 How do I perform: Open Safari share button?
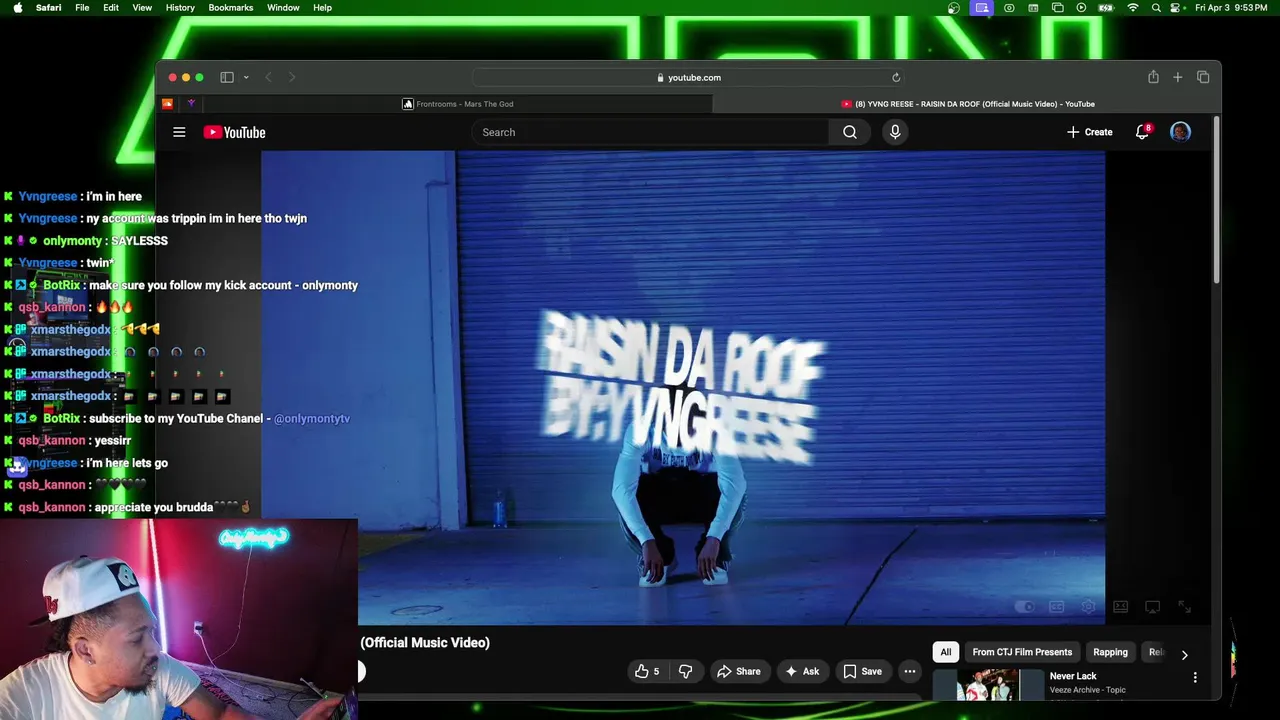click(1153, 77)
